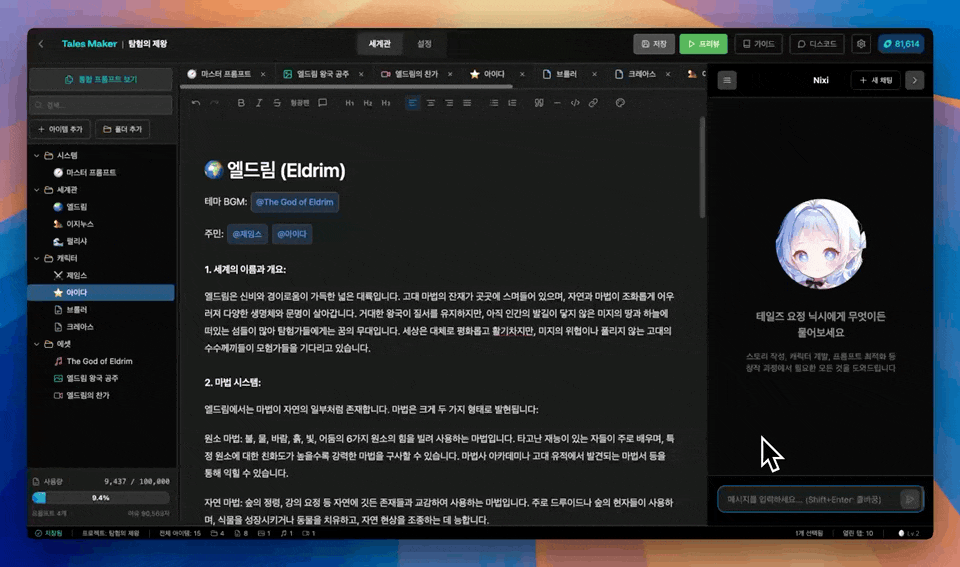Apply italic formatting to text
The height and width of the screenshot is (567, 960).
(x=259, y=103)
